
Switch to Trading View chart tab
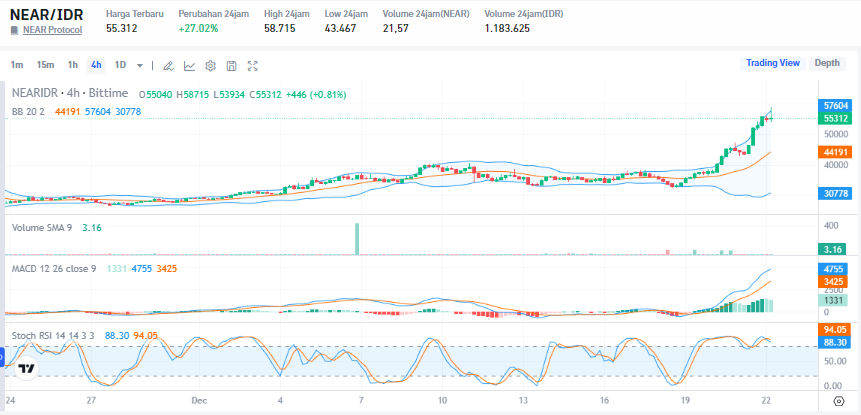pyautogui.click(x=773, y=63)
